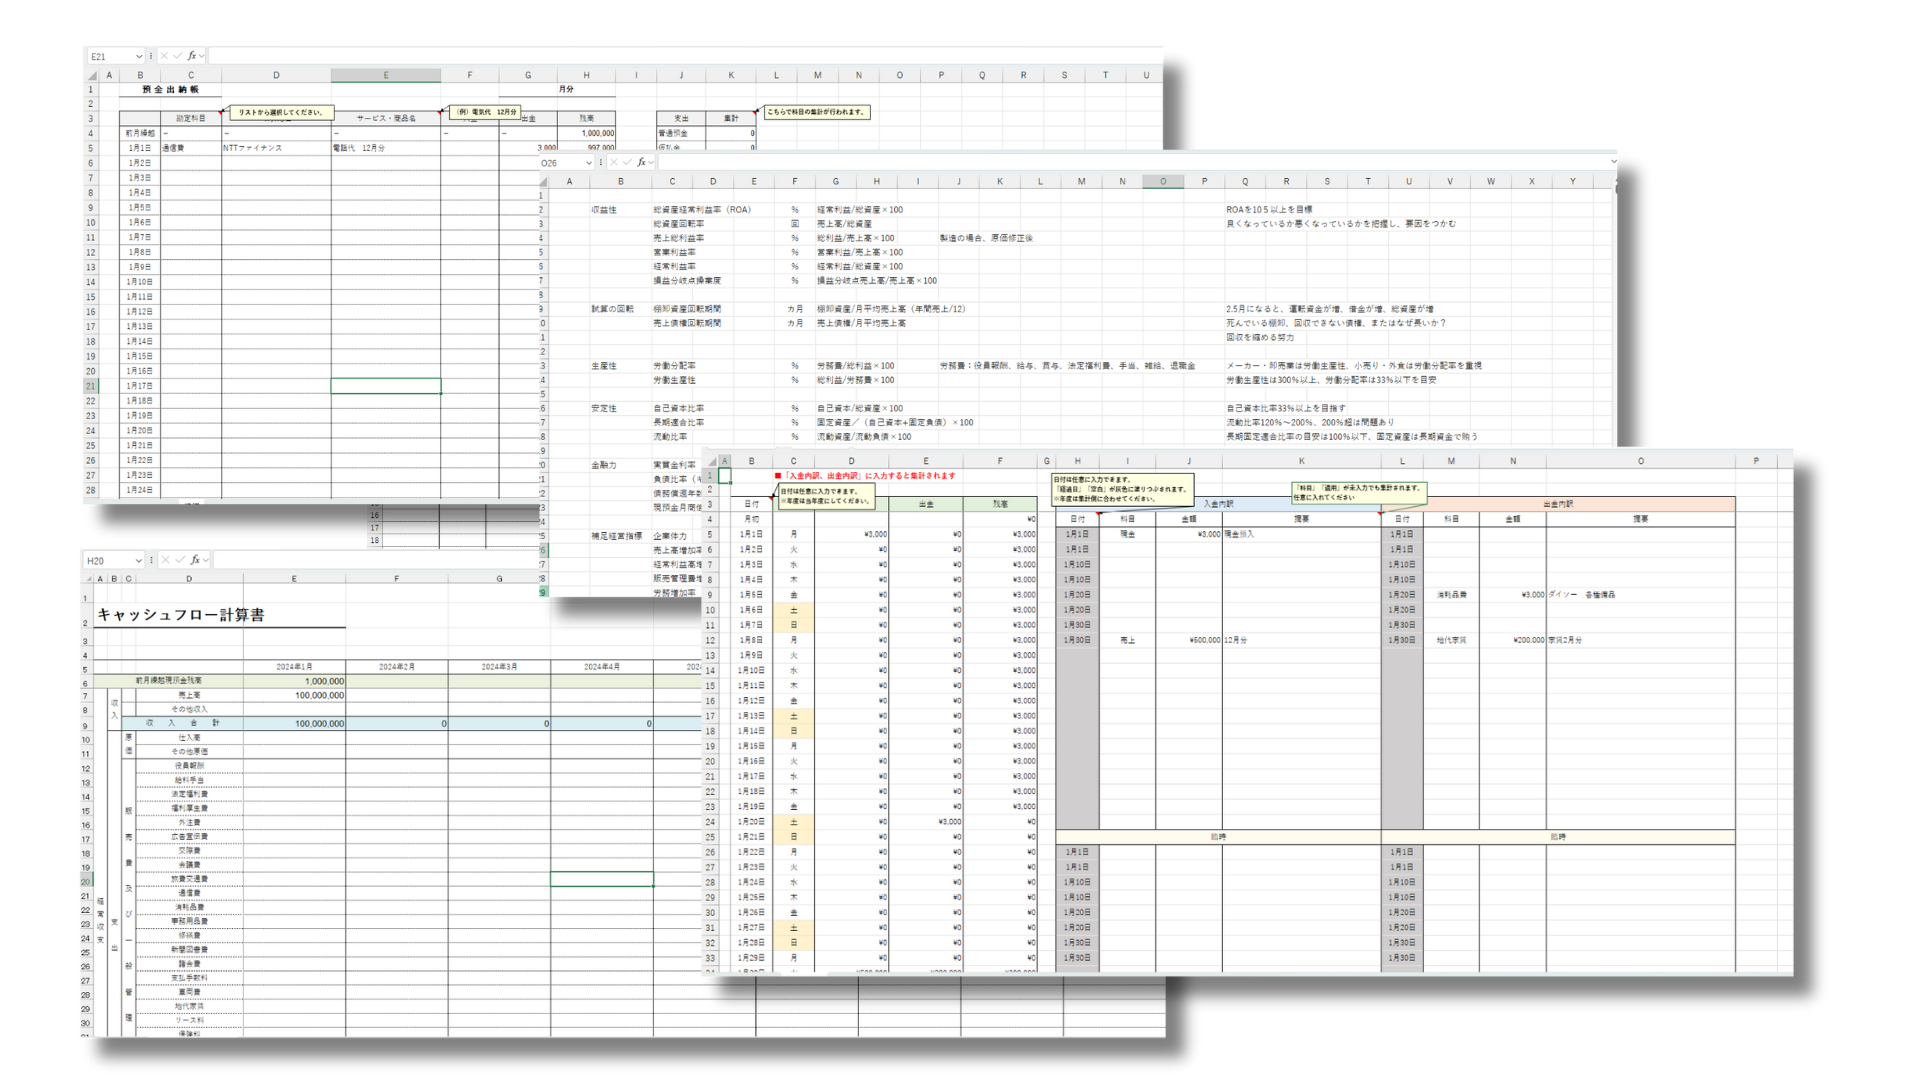The image size is (1920, 1080).
Task: Open the O26 name box dropdown arrow
Action: (x=589, y=163)
